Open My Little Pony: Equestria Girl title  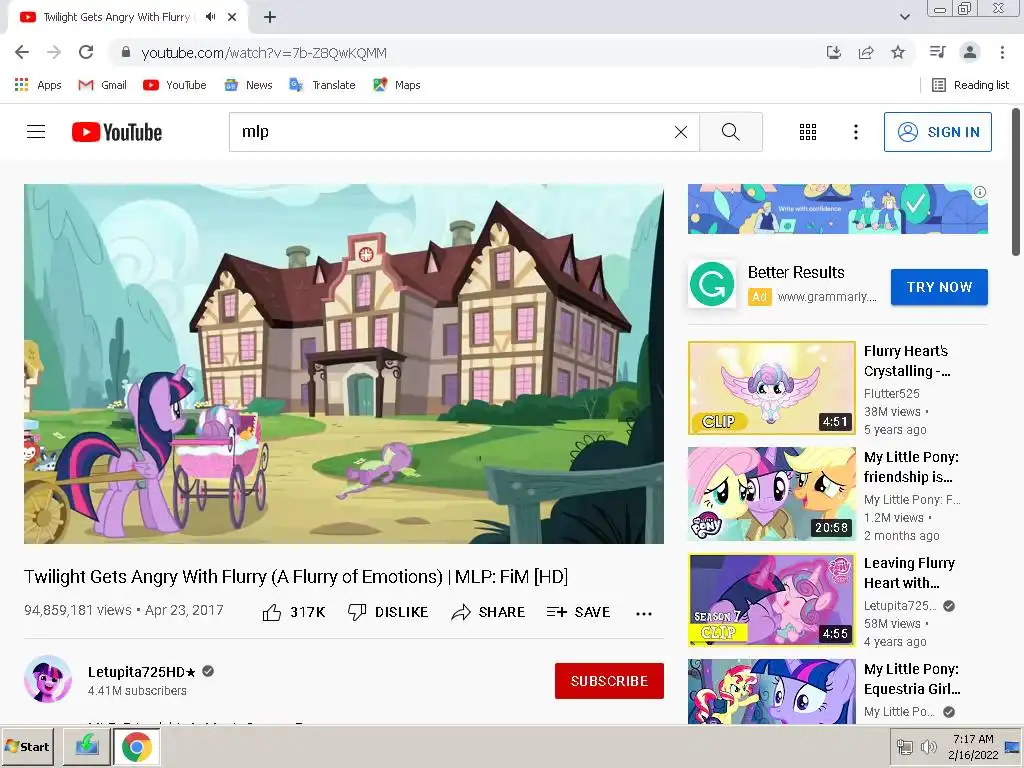tap(912, 679)
